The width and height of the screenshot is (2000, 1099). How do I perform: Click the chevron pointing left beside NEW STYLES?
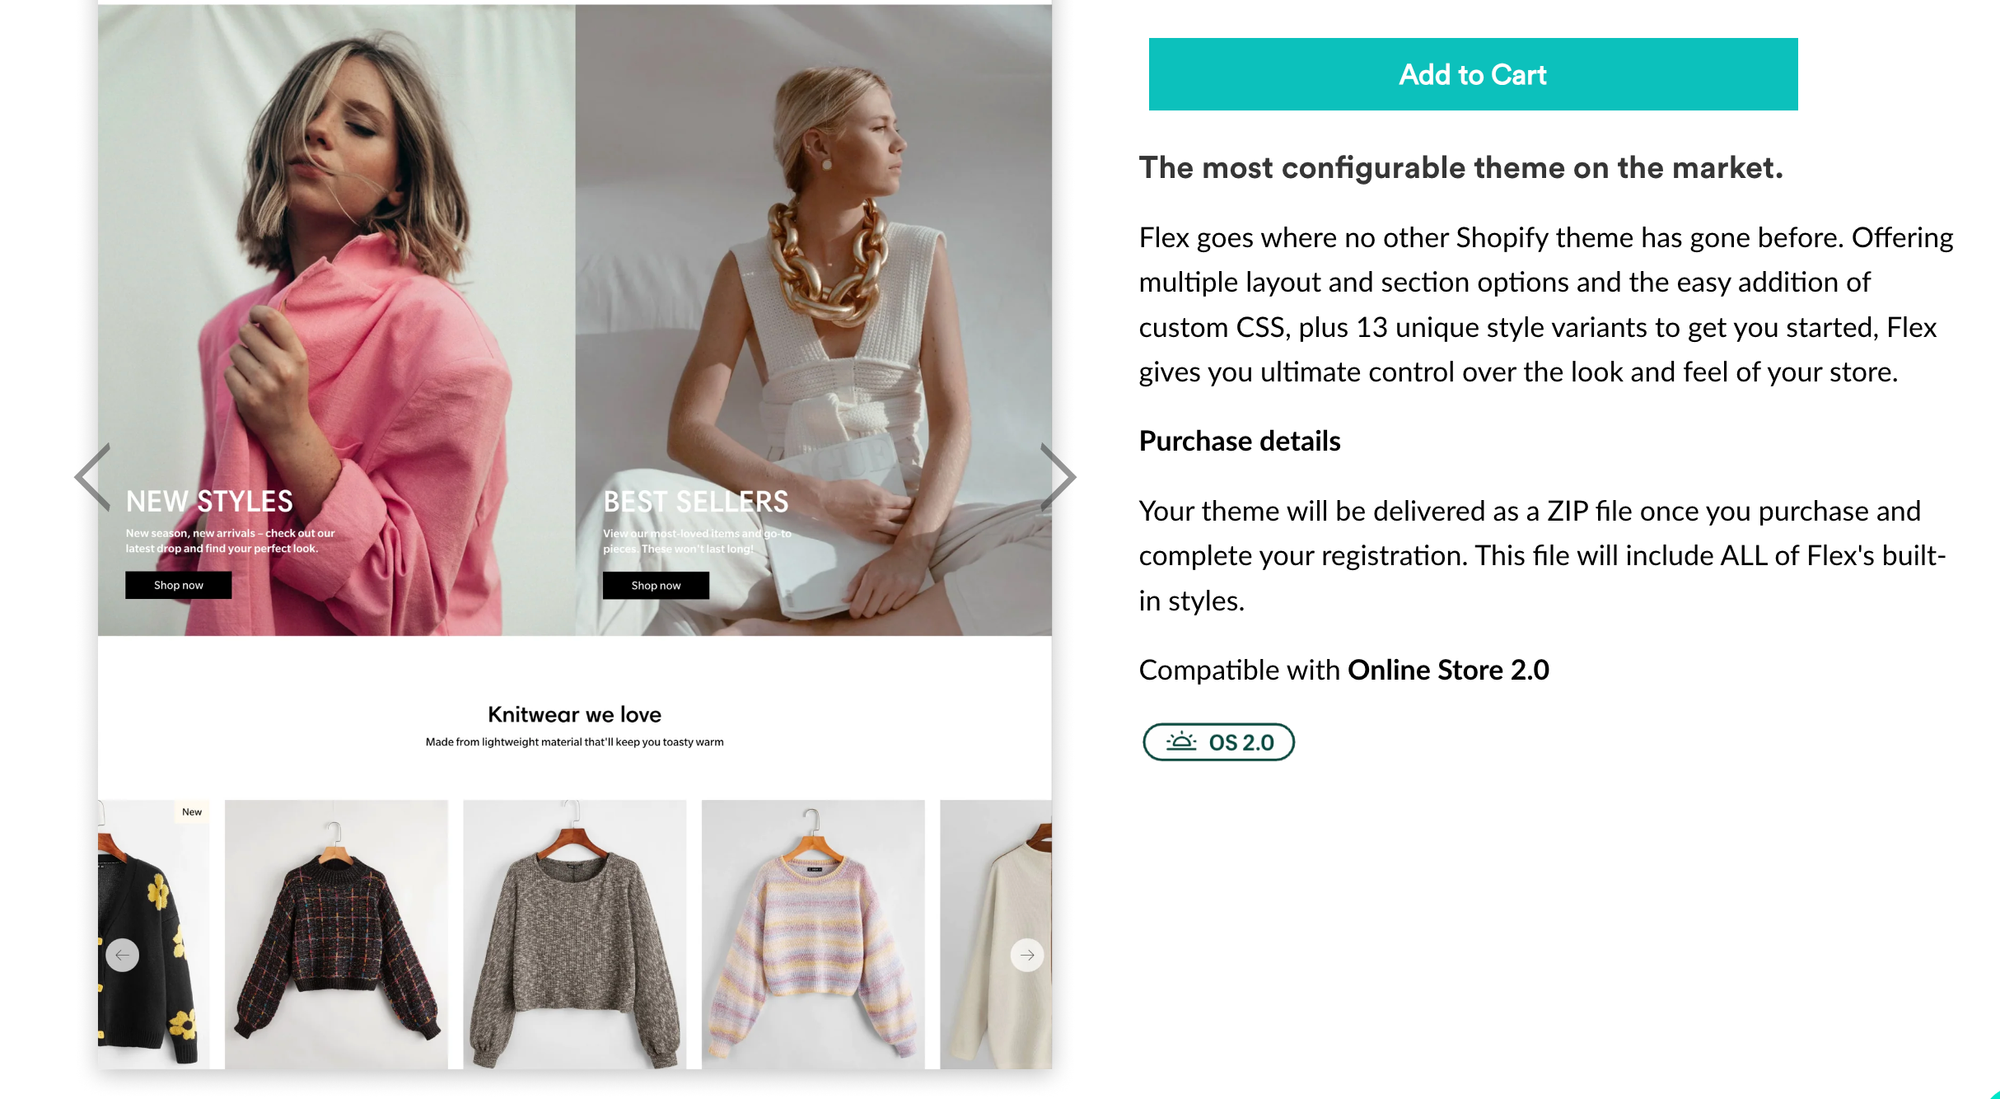tap(92, 477)
